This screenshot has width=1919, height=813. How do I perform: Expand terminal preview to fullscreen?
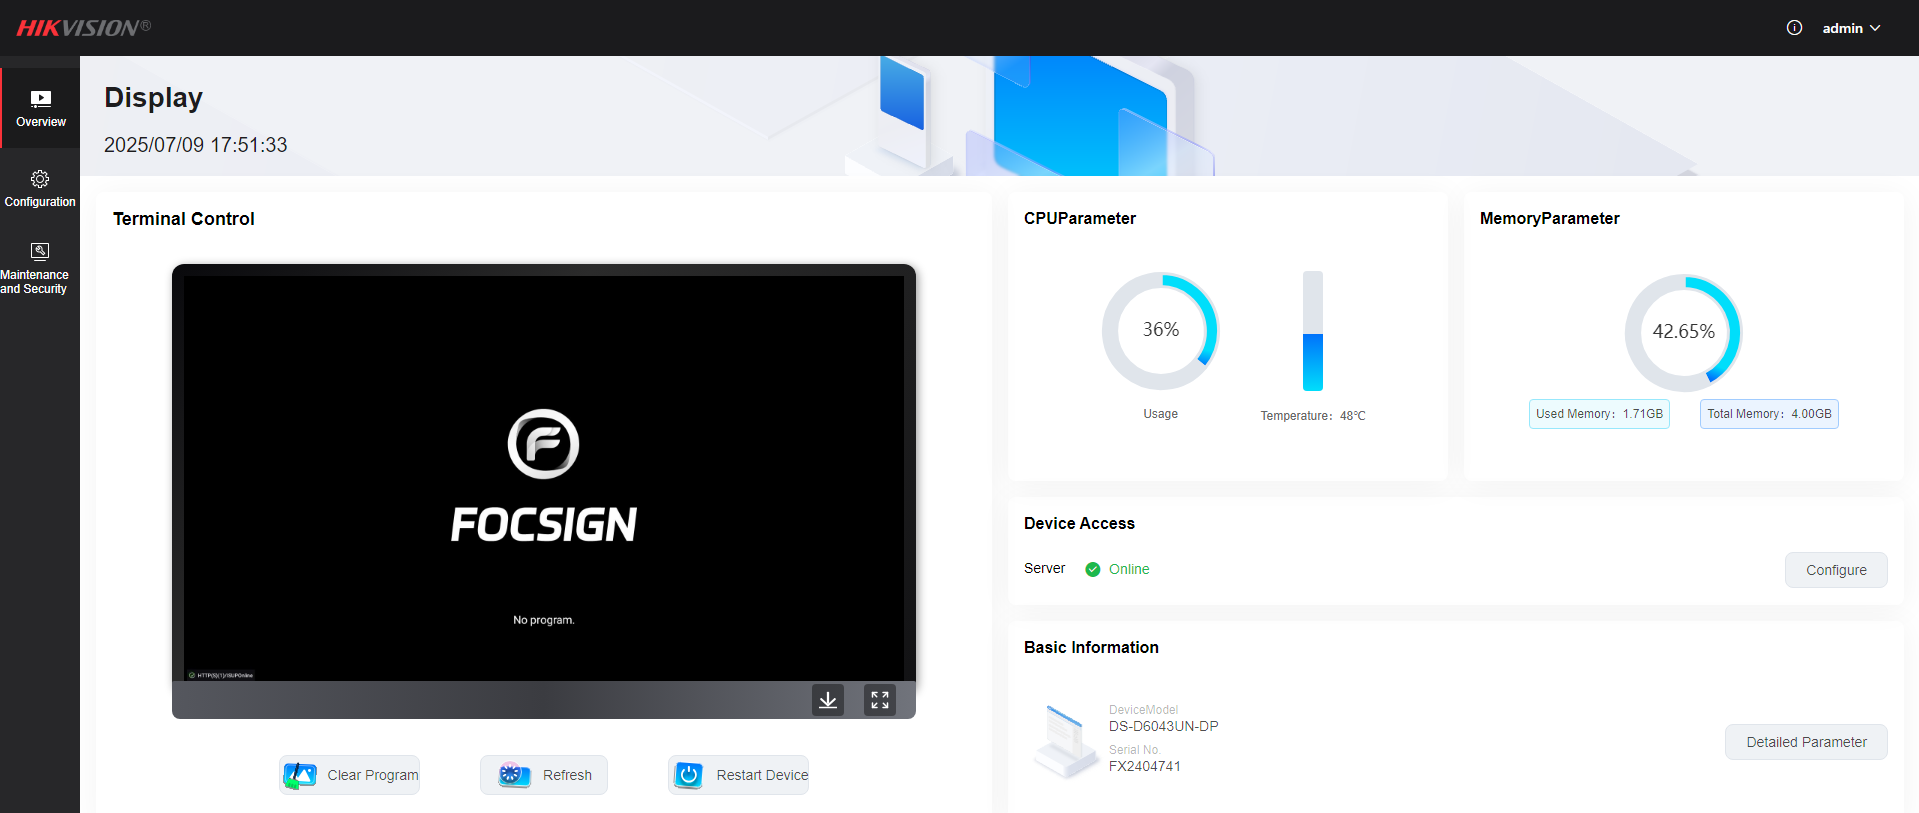click(880, 700)
